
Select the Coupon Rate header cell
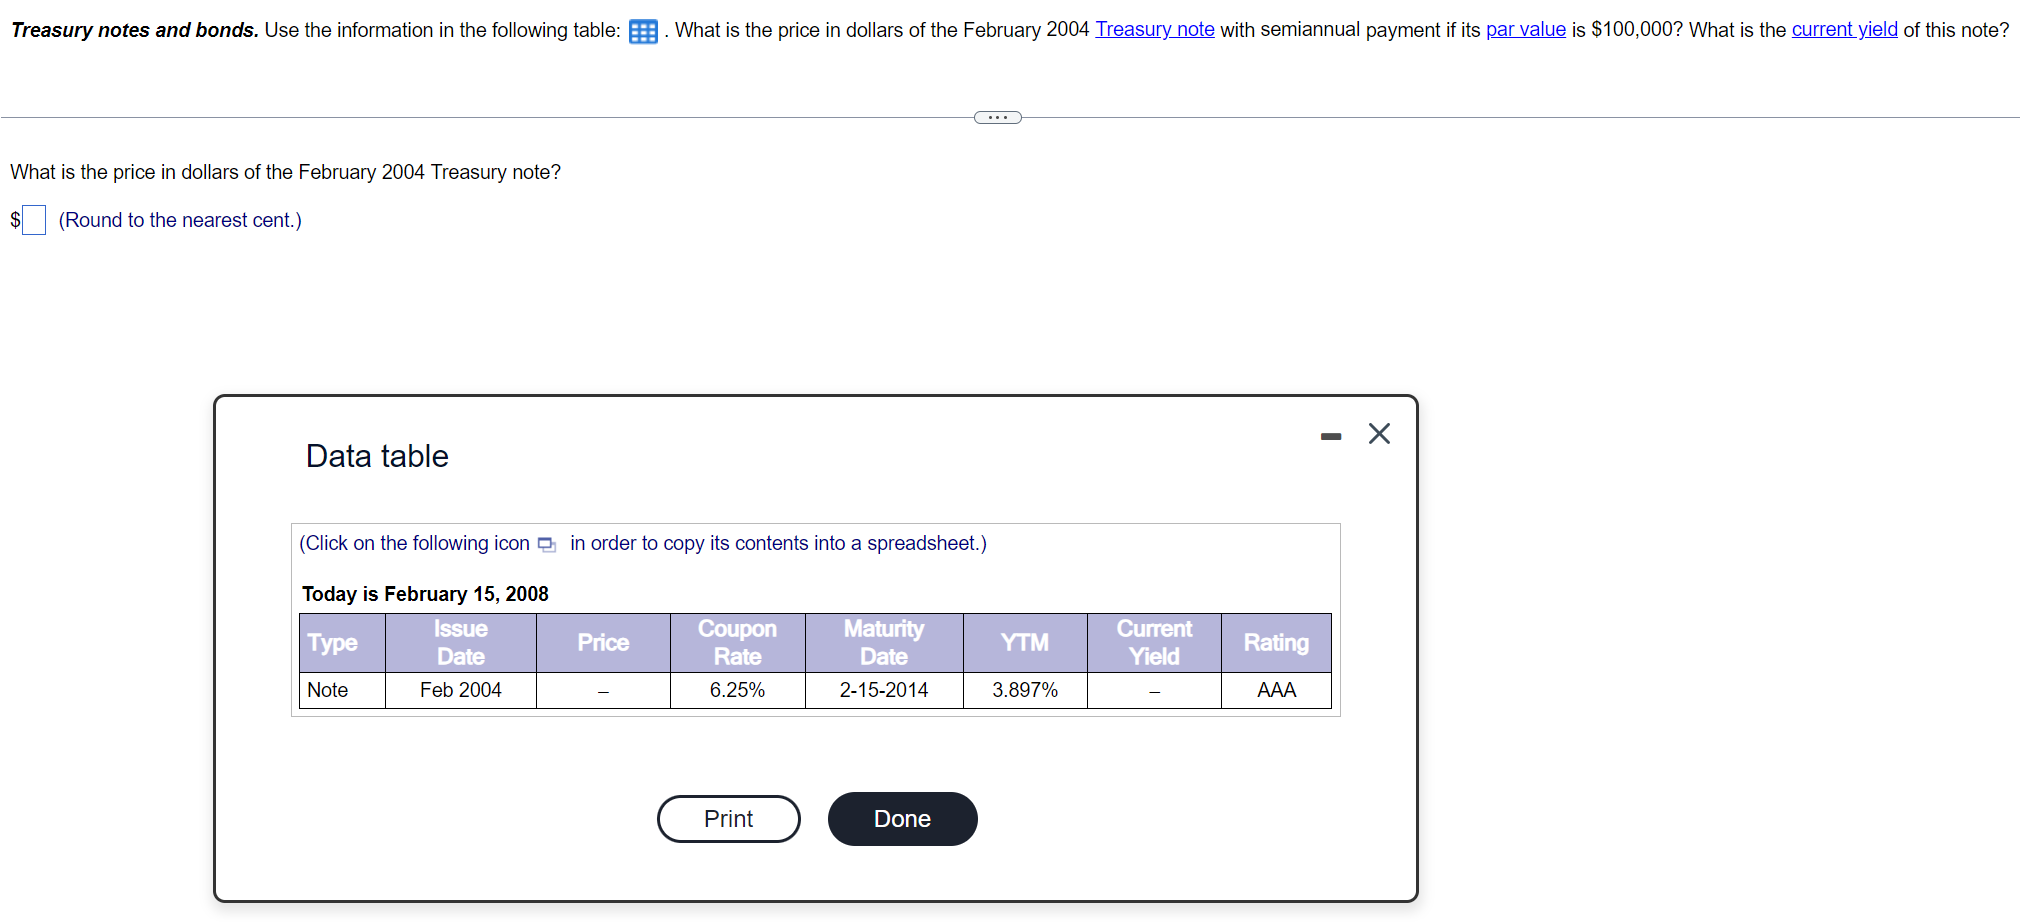[737, 643]
